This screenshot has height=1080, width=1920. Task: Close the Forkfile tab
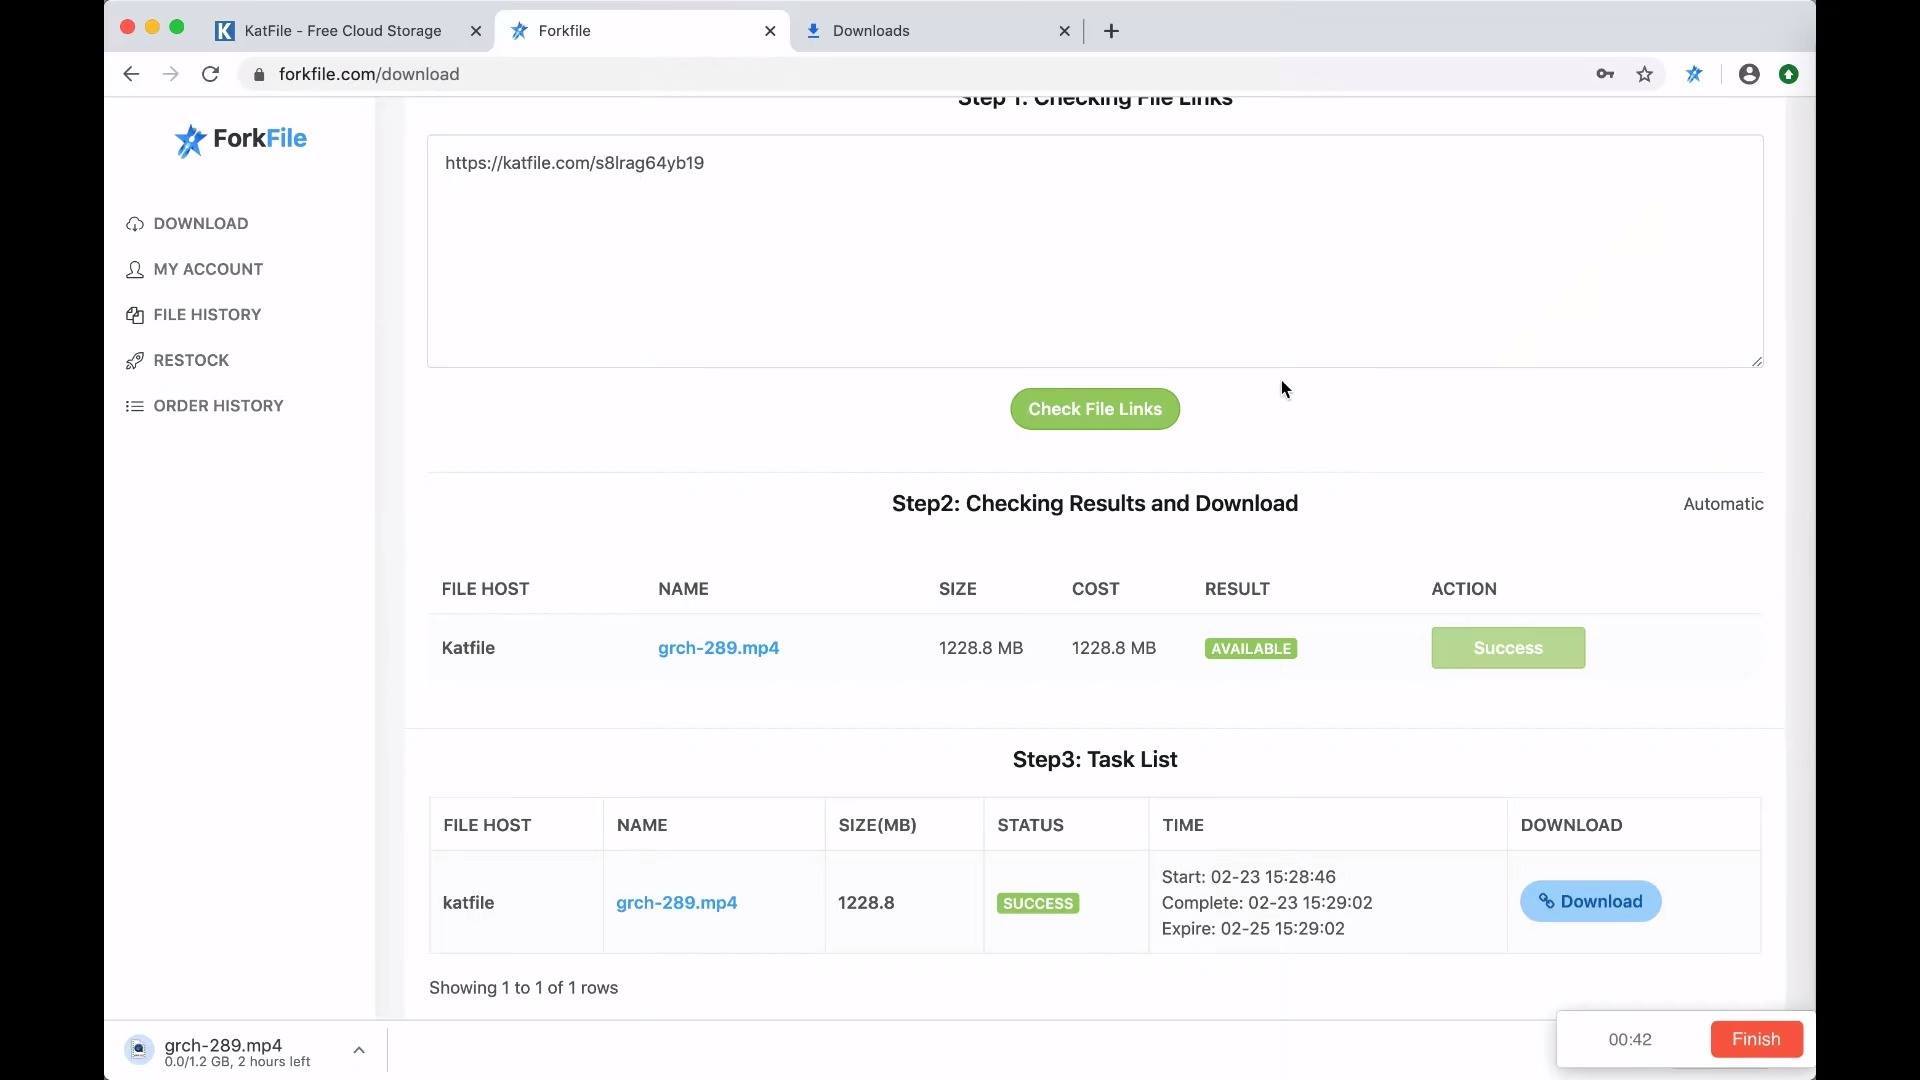(770, 31)
